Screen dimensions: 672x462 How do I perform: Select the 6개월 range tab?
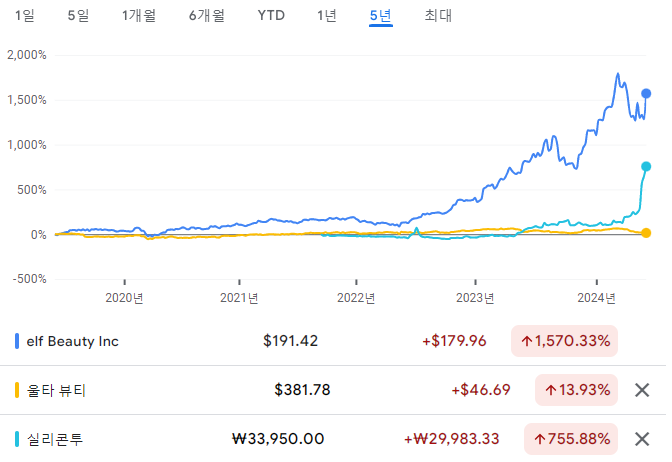206,15
